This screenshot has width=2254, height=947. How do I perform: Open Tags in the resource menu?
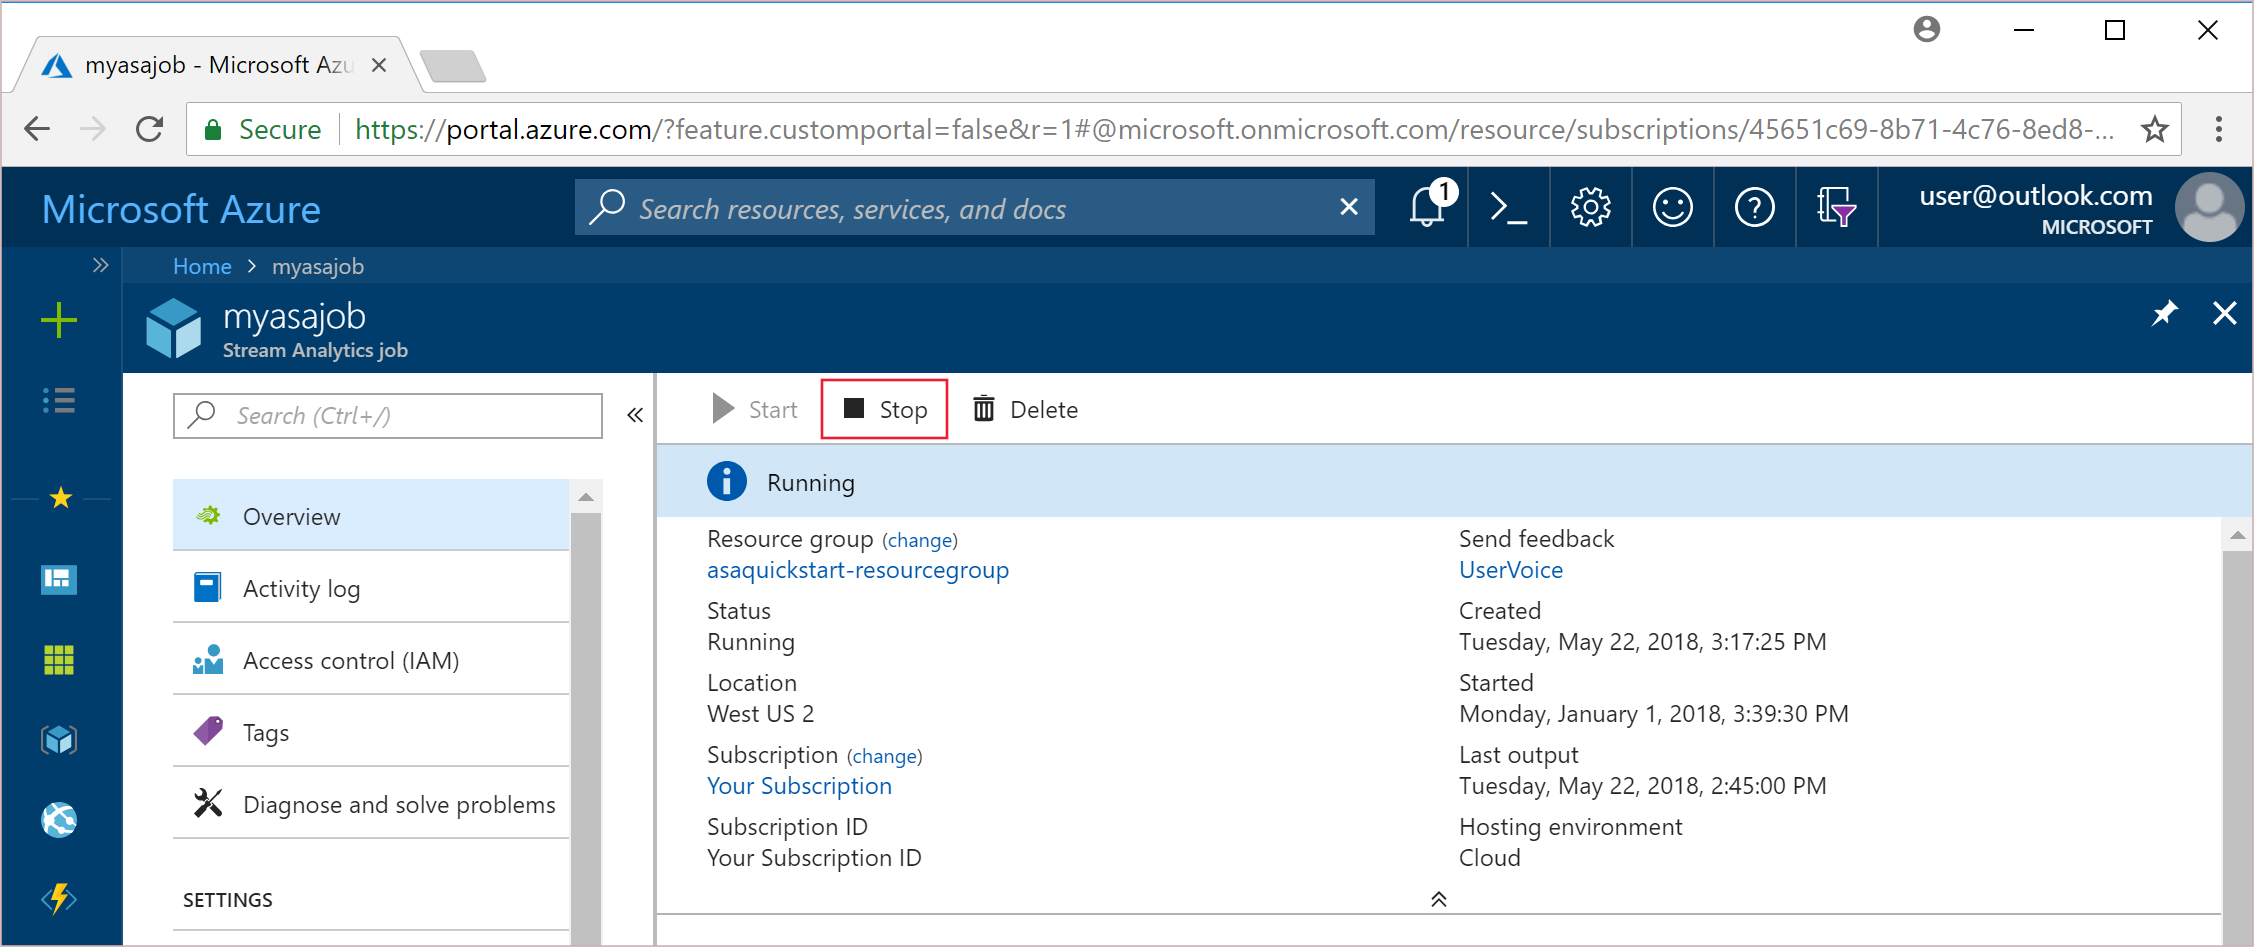coord(371,732)
